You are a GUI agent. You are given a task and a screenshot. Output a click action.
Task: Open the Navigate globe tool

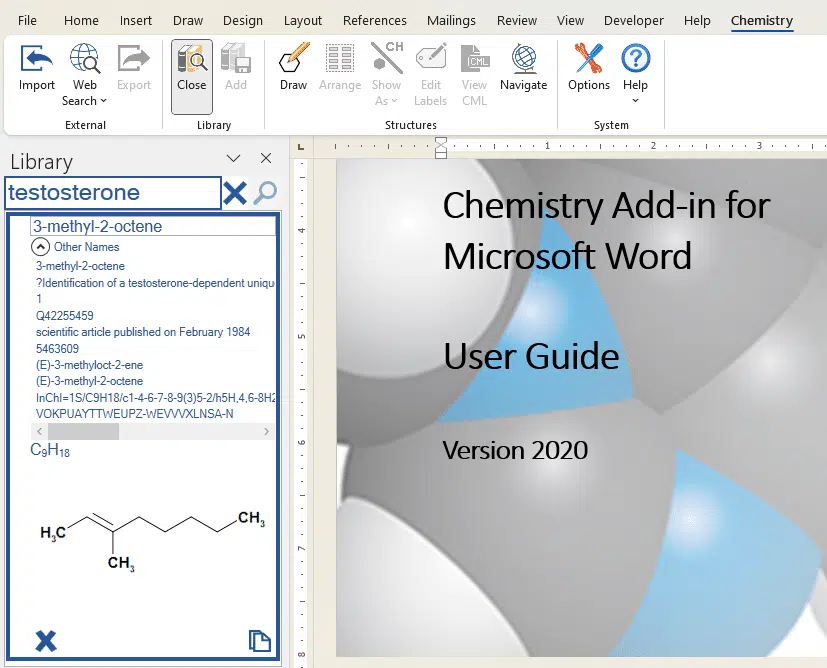point(524,58)
